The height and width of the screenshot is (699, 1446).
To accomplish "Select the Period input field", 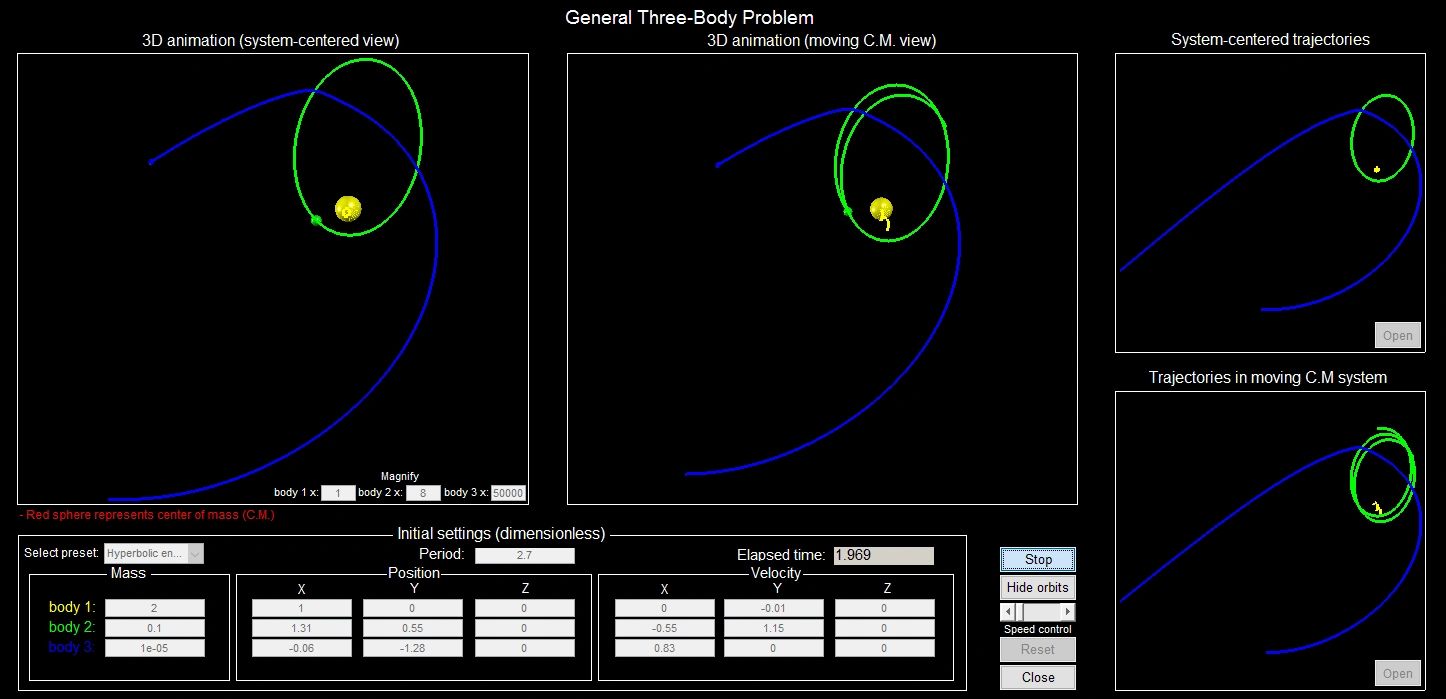I will 524,555.
